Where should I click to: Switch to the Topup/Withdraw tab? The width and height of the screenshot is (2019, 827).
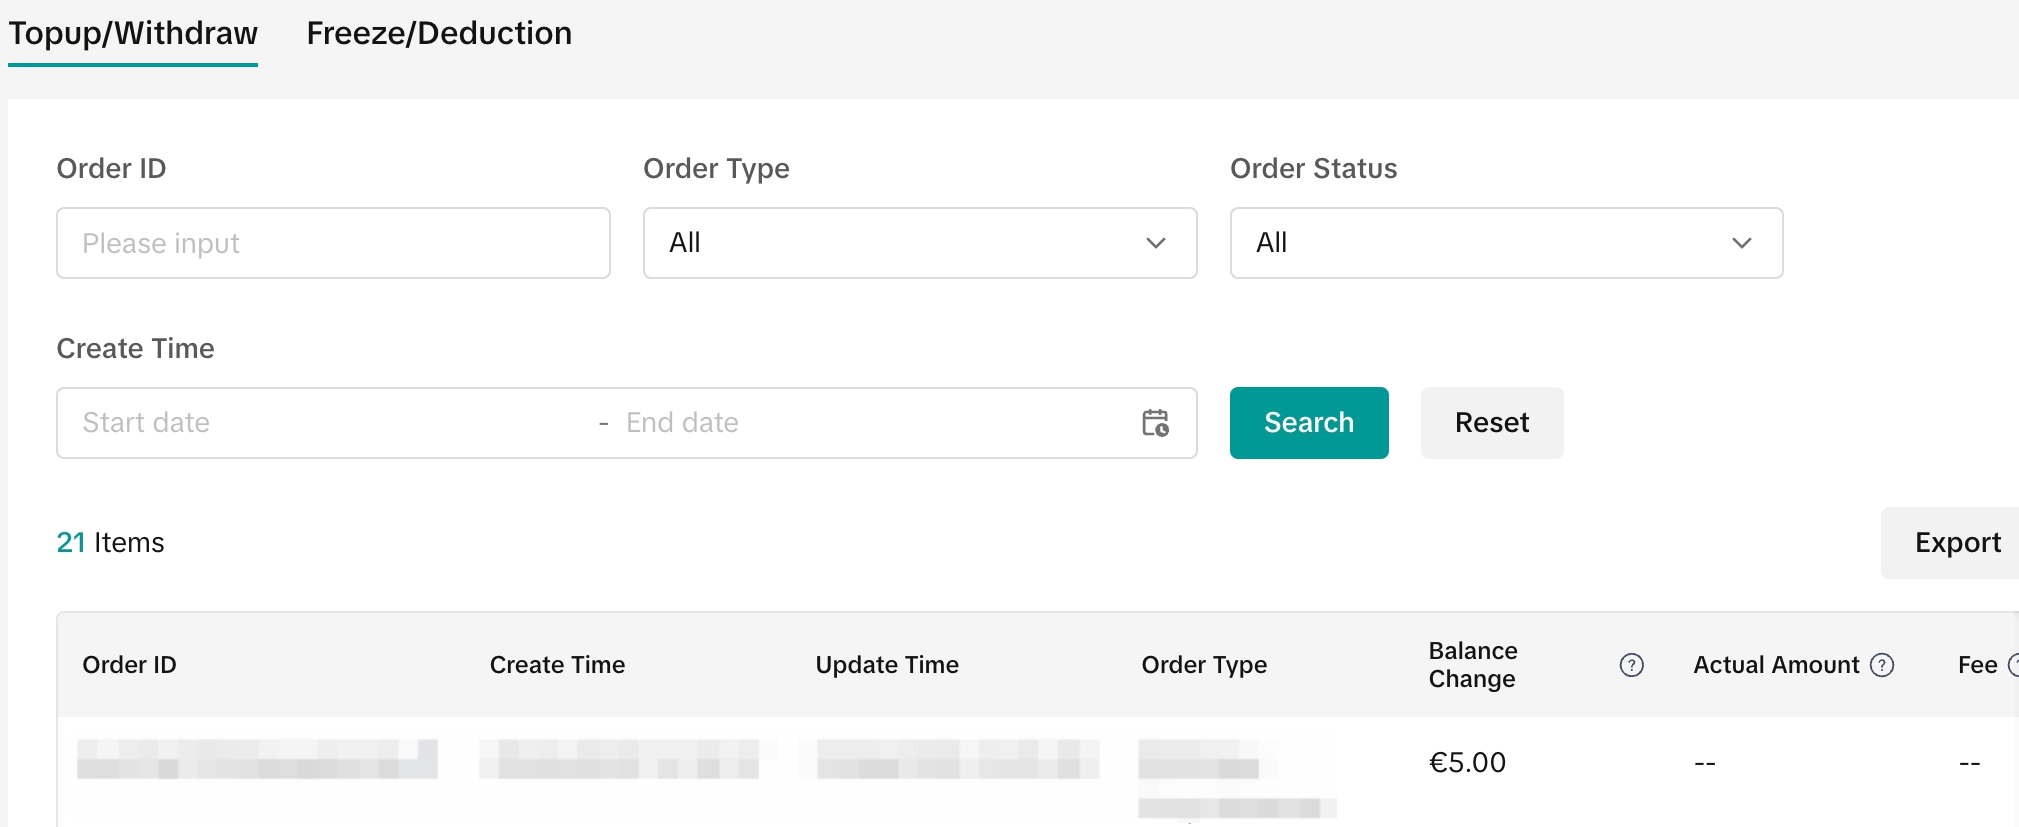[x=133, y=34]
